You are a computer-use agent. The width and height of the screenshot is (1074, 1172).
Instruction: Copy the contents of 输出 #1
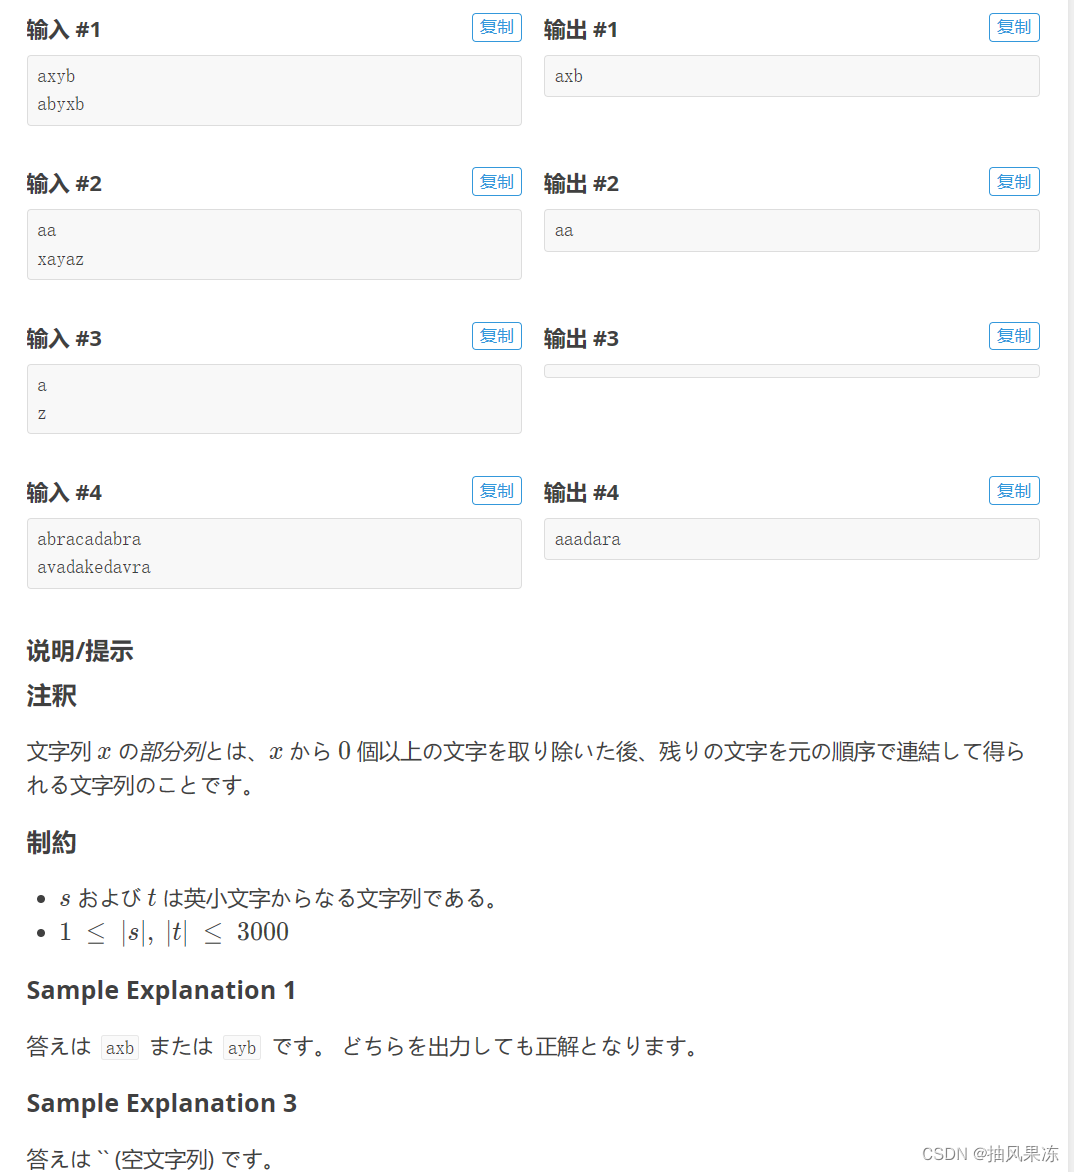(x=1014, y=27)
